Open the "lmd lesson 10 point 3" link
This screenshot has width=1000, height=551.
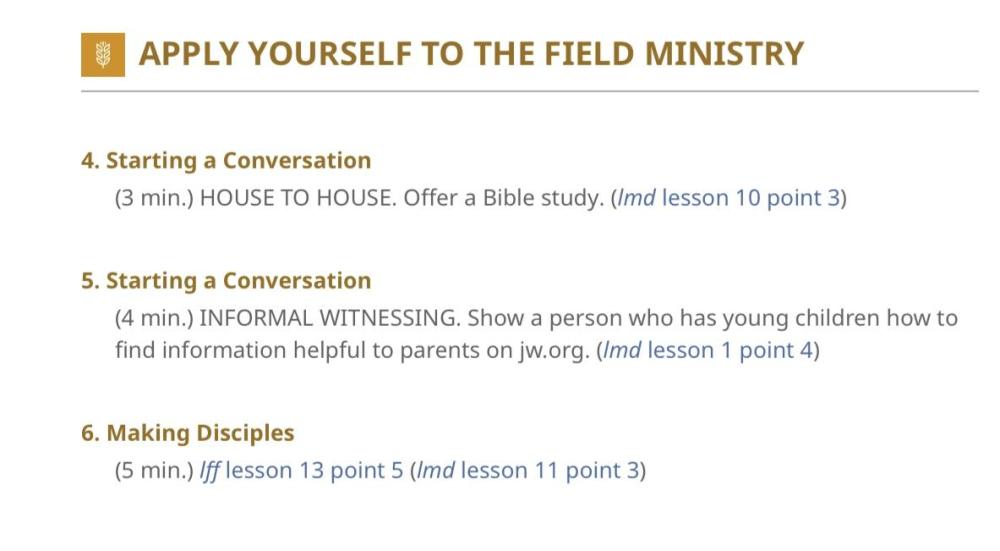pos(728,197)
